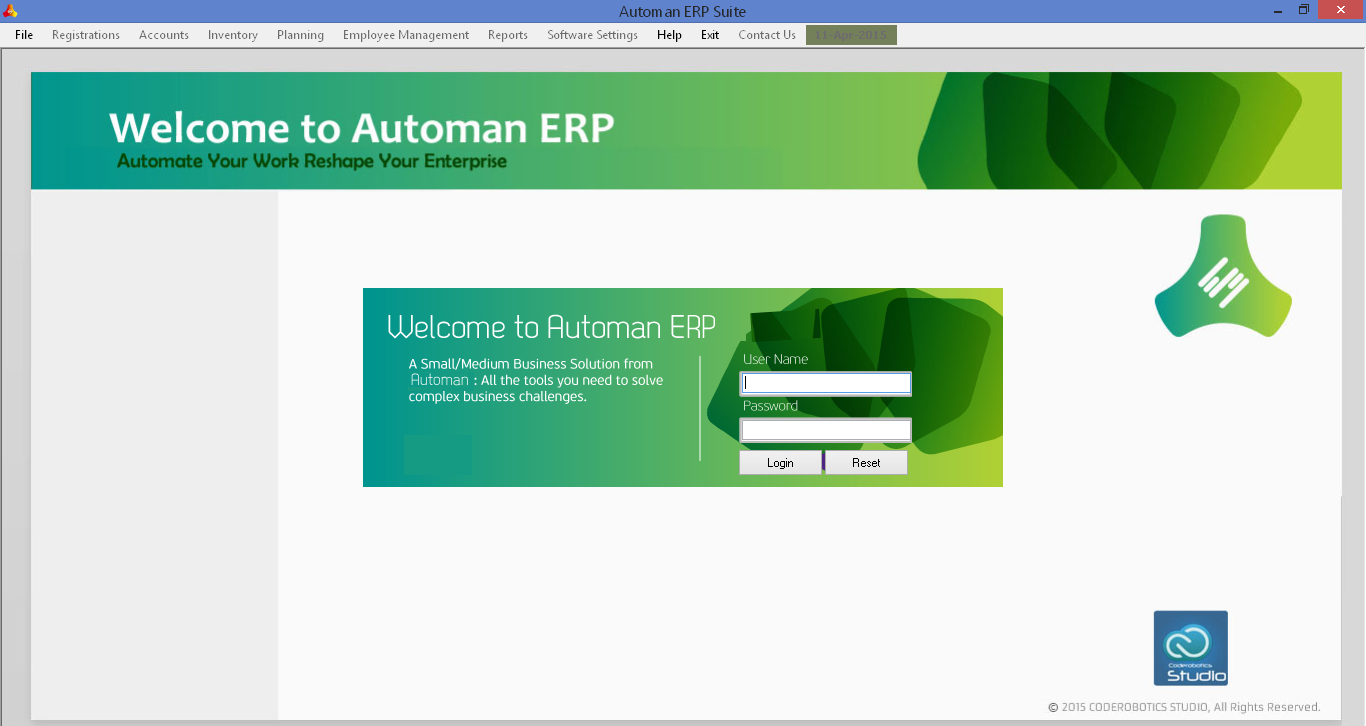The height and width of the screenshot is (726, 1366).
Task: Open the Reports menu
Action: pyautogui.click(x=508, y=35)
